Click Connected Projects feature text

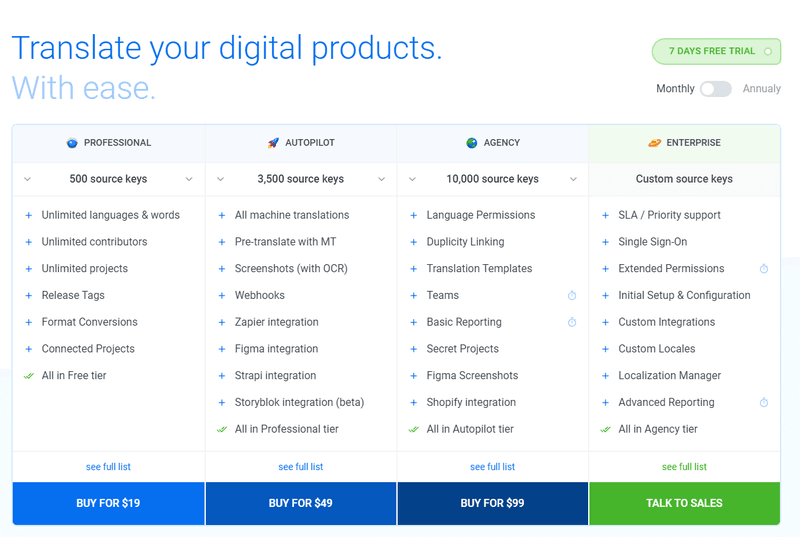point(88,349)
